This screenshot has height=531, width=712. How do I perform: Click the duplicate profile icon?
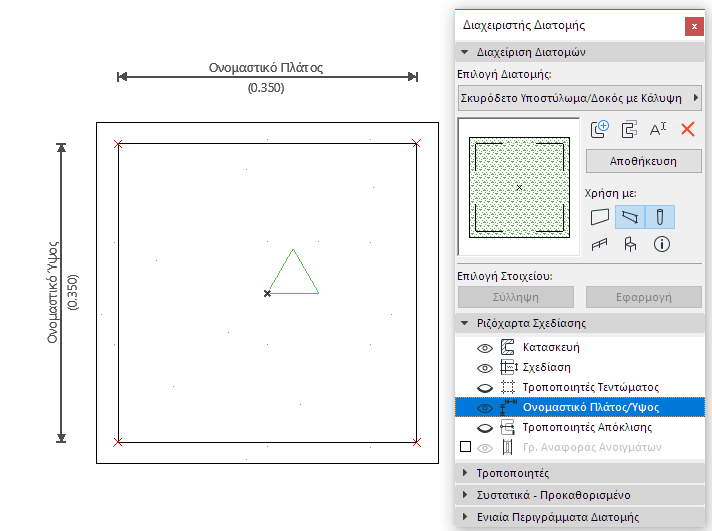(629, 129)
